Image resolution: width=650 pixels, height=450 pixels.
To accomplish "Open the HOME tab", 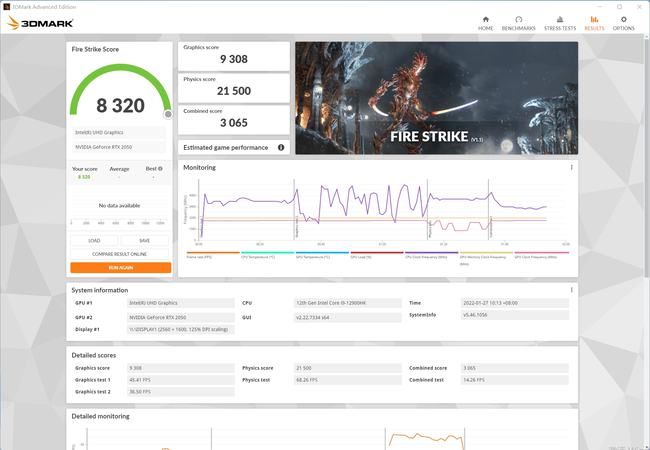I will pos(485,23).
